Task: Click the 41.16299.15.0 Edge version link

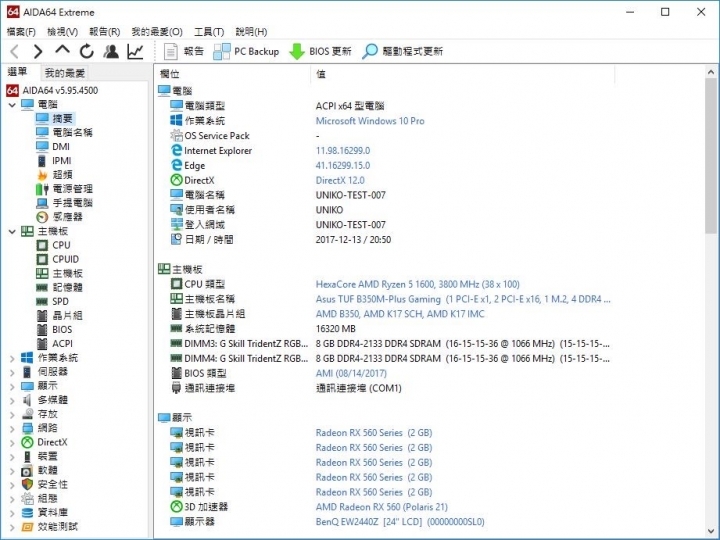Action: click(x=343, y=166)
